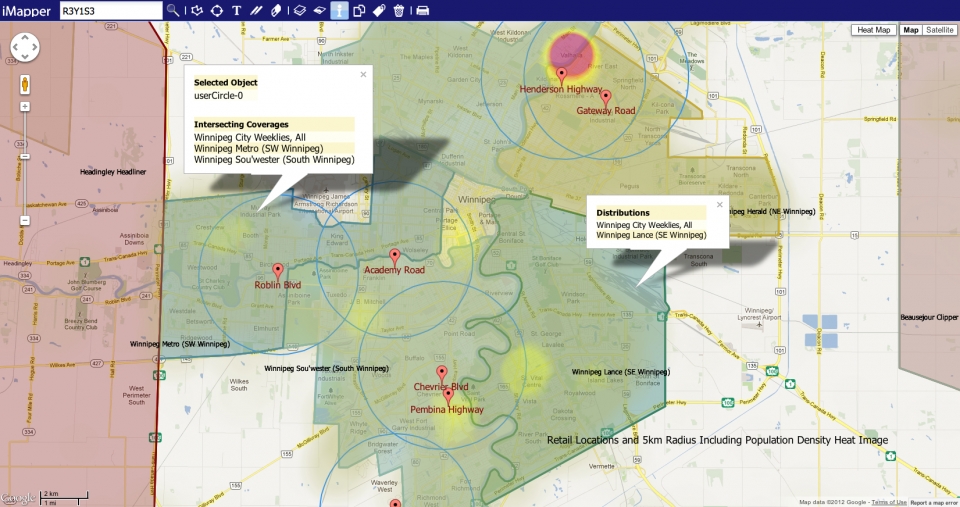The height and width of the screenshot is (507, 960).
Task: Click the Winnipeg Metro (SW Winnipeg) map label
Action: pos(180,344)
